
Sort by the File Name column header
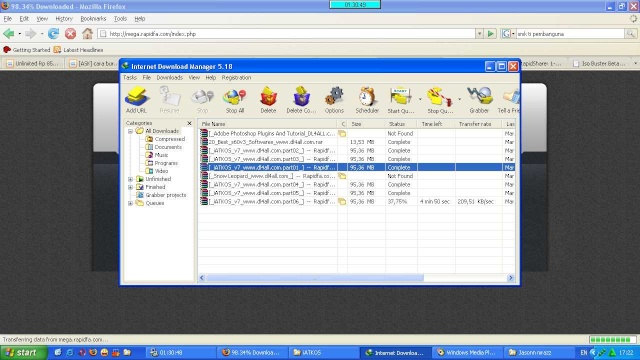click(x=267, y=124)
